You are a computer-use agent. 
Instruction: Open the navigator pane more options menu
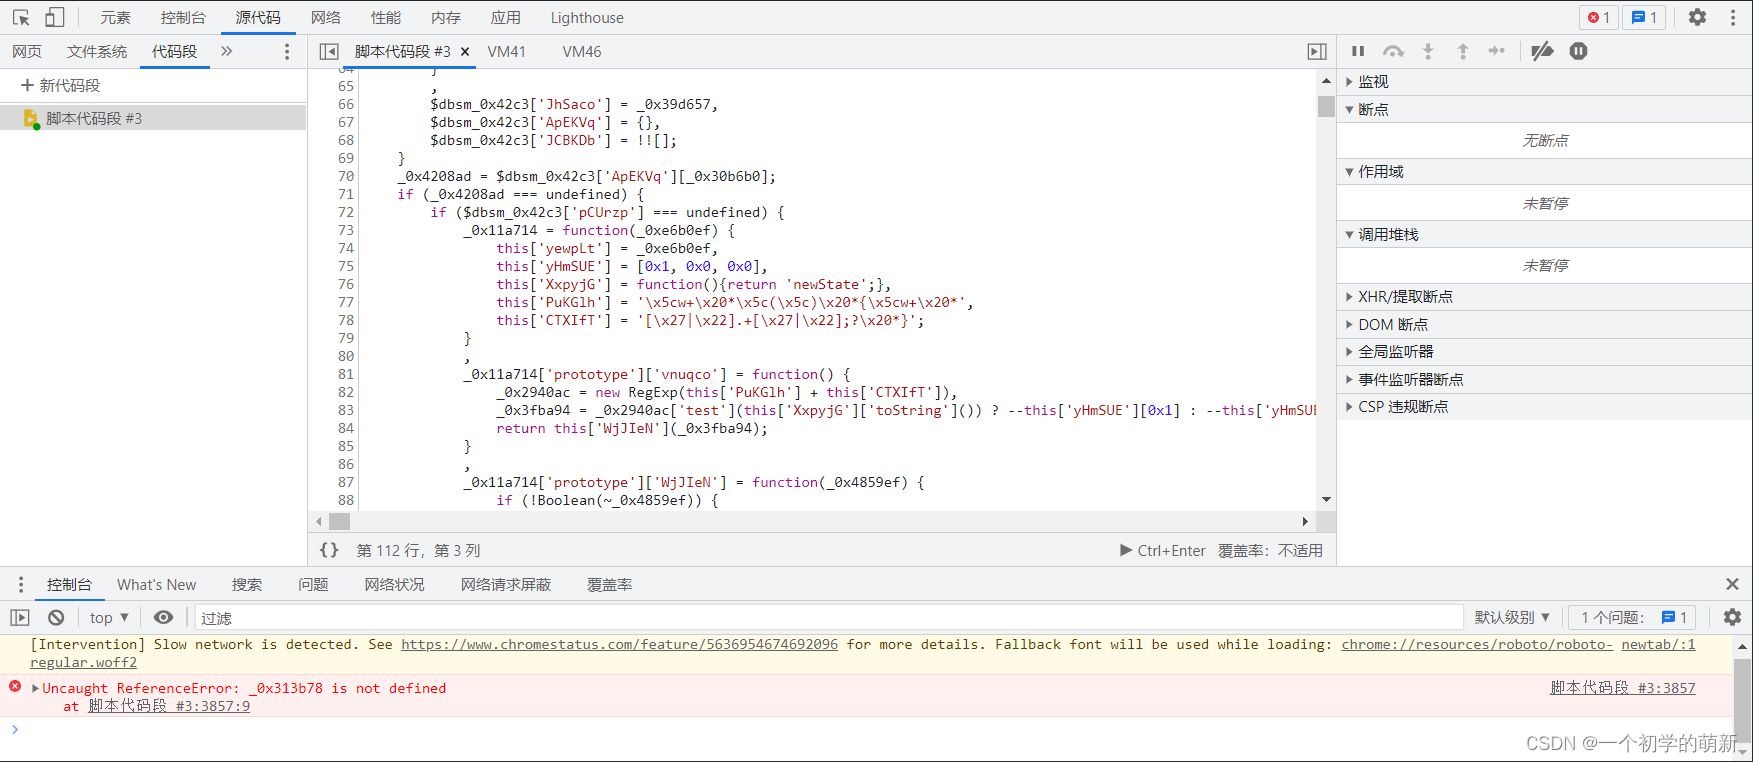(x=287, y=51)
